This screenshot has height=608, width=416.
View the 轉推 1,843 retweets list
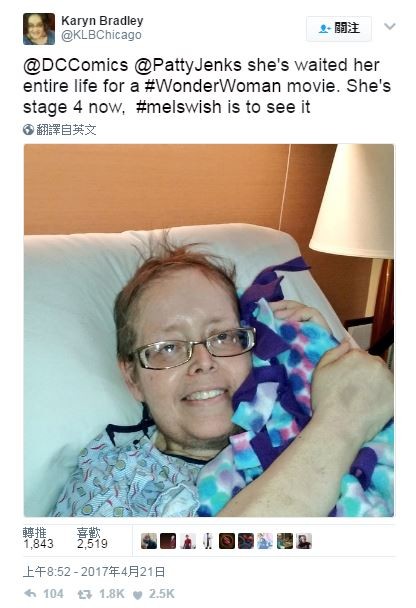point(38,539)
